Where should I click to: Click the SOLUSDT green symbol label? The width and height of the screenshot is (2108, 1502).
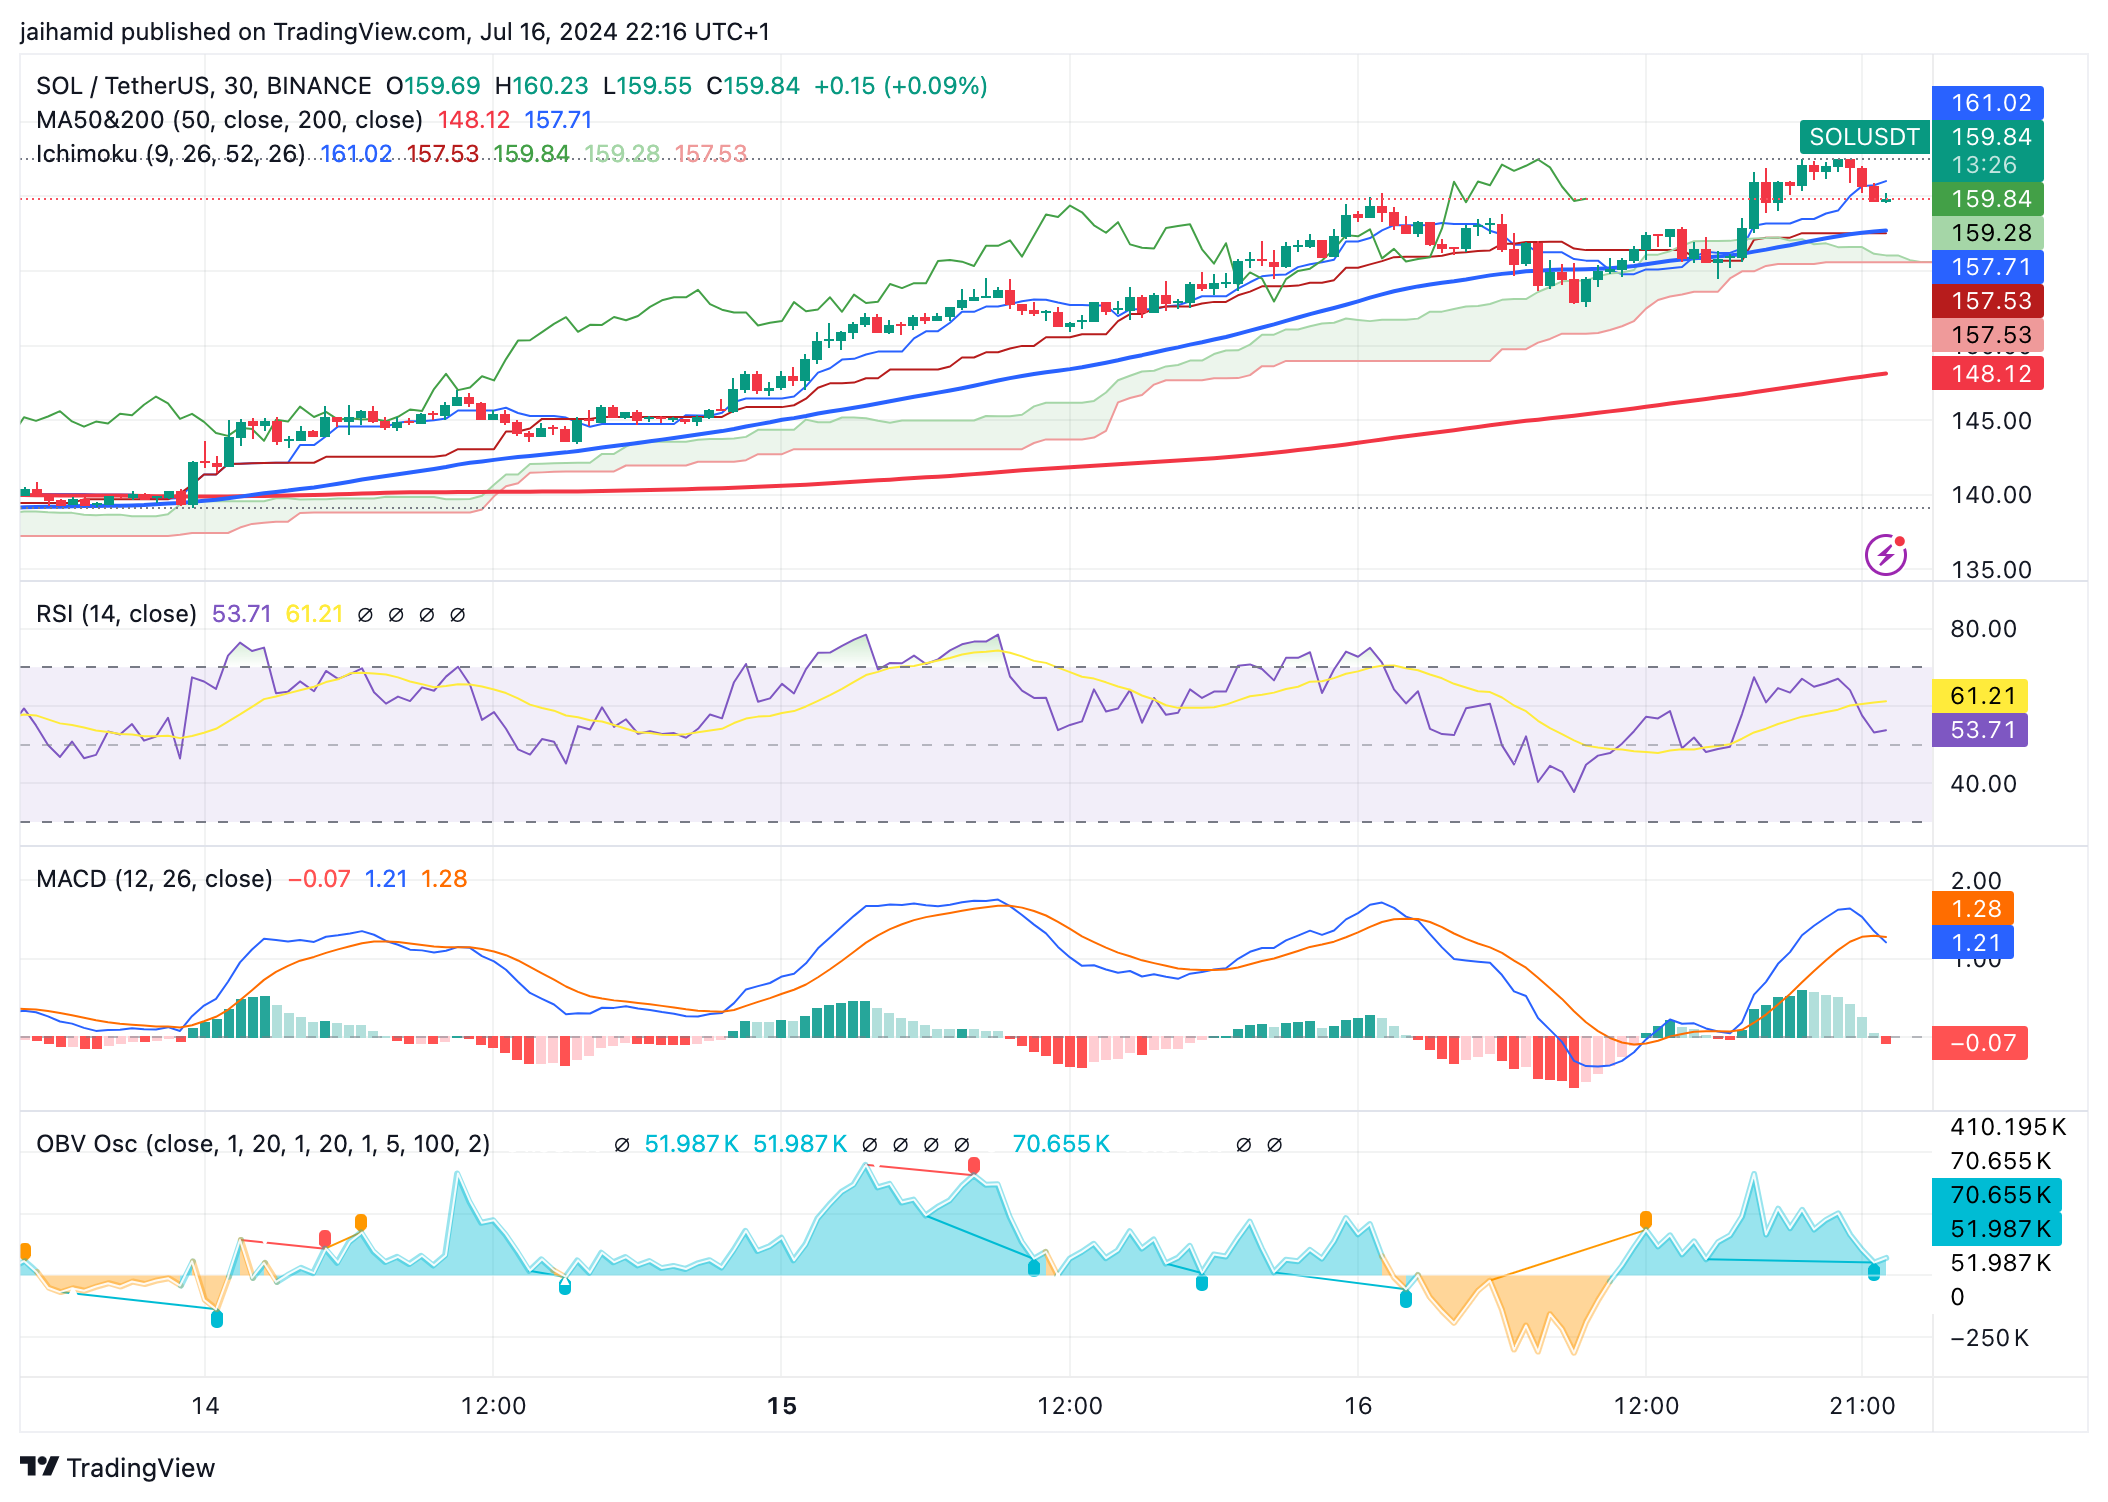tap(1864, 137)
